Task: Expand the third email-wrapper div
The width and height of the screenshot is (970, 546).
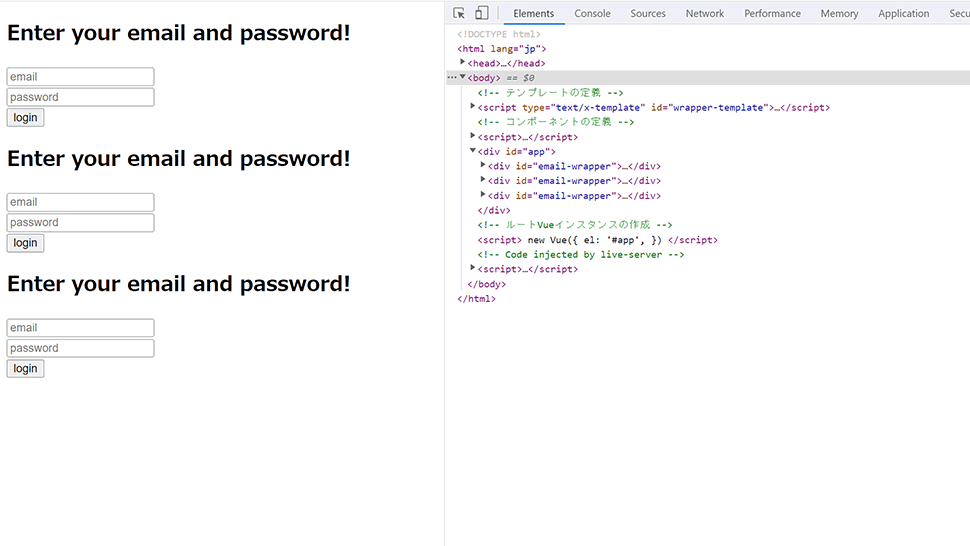Action: 483,195
